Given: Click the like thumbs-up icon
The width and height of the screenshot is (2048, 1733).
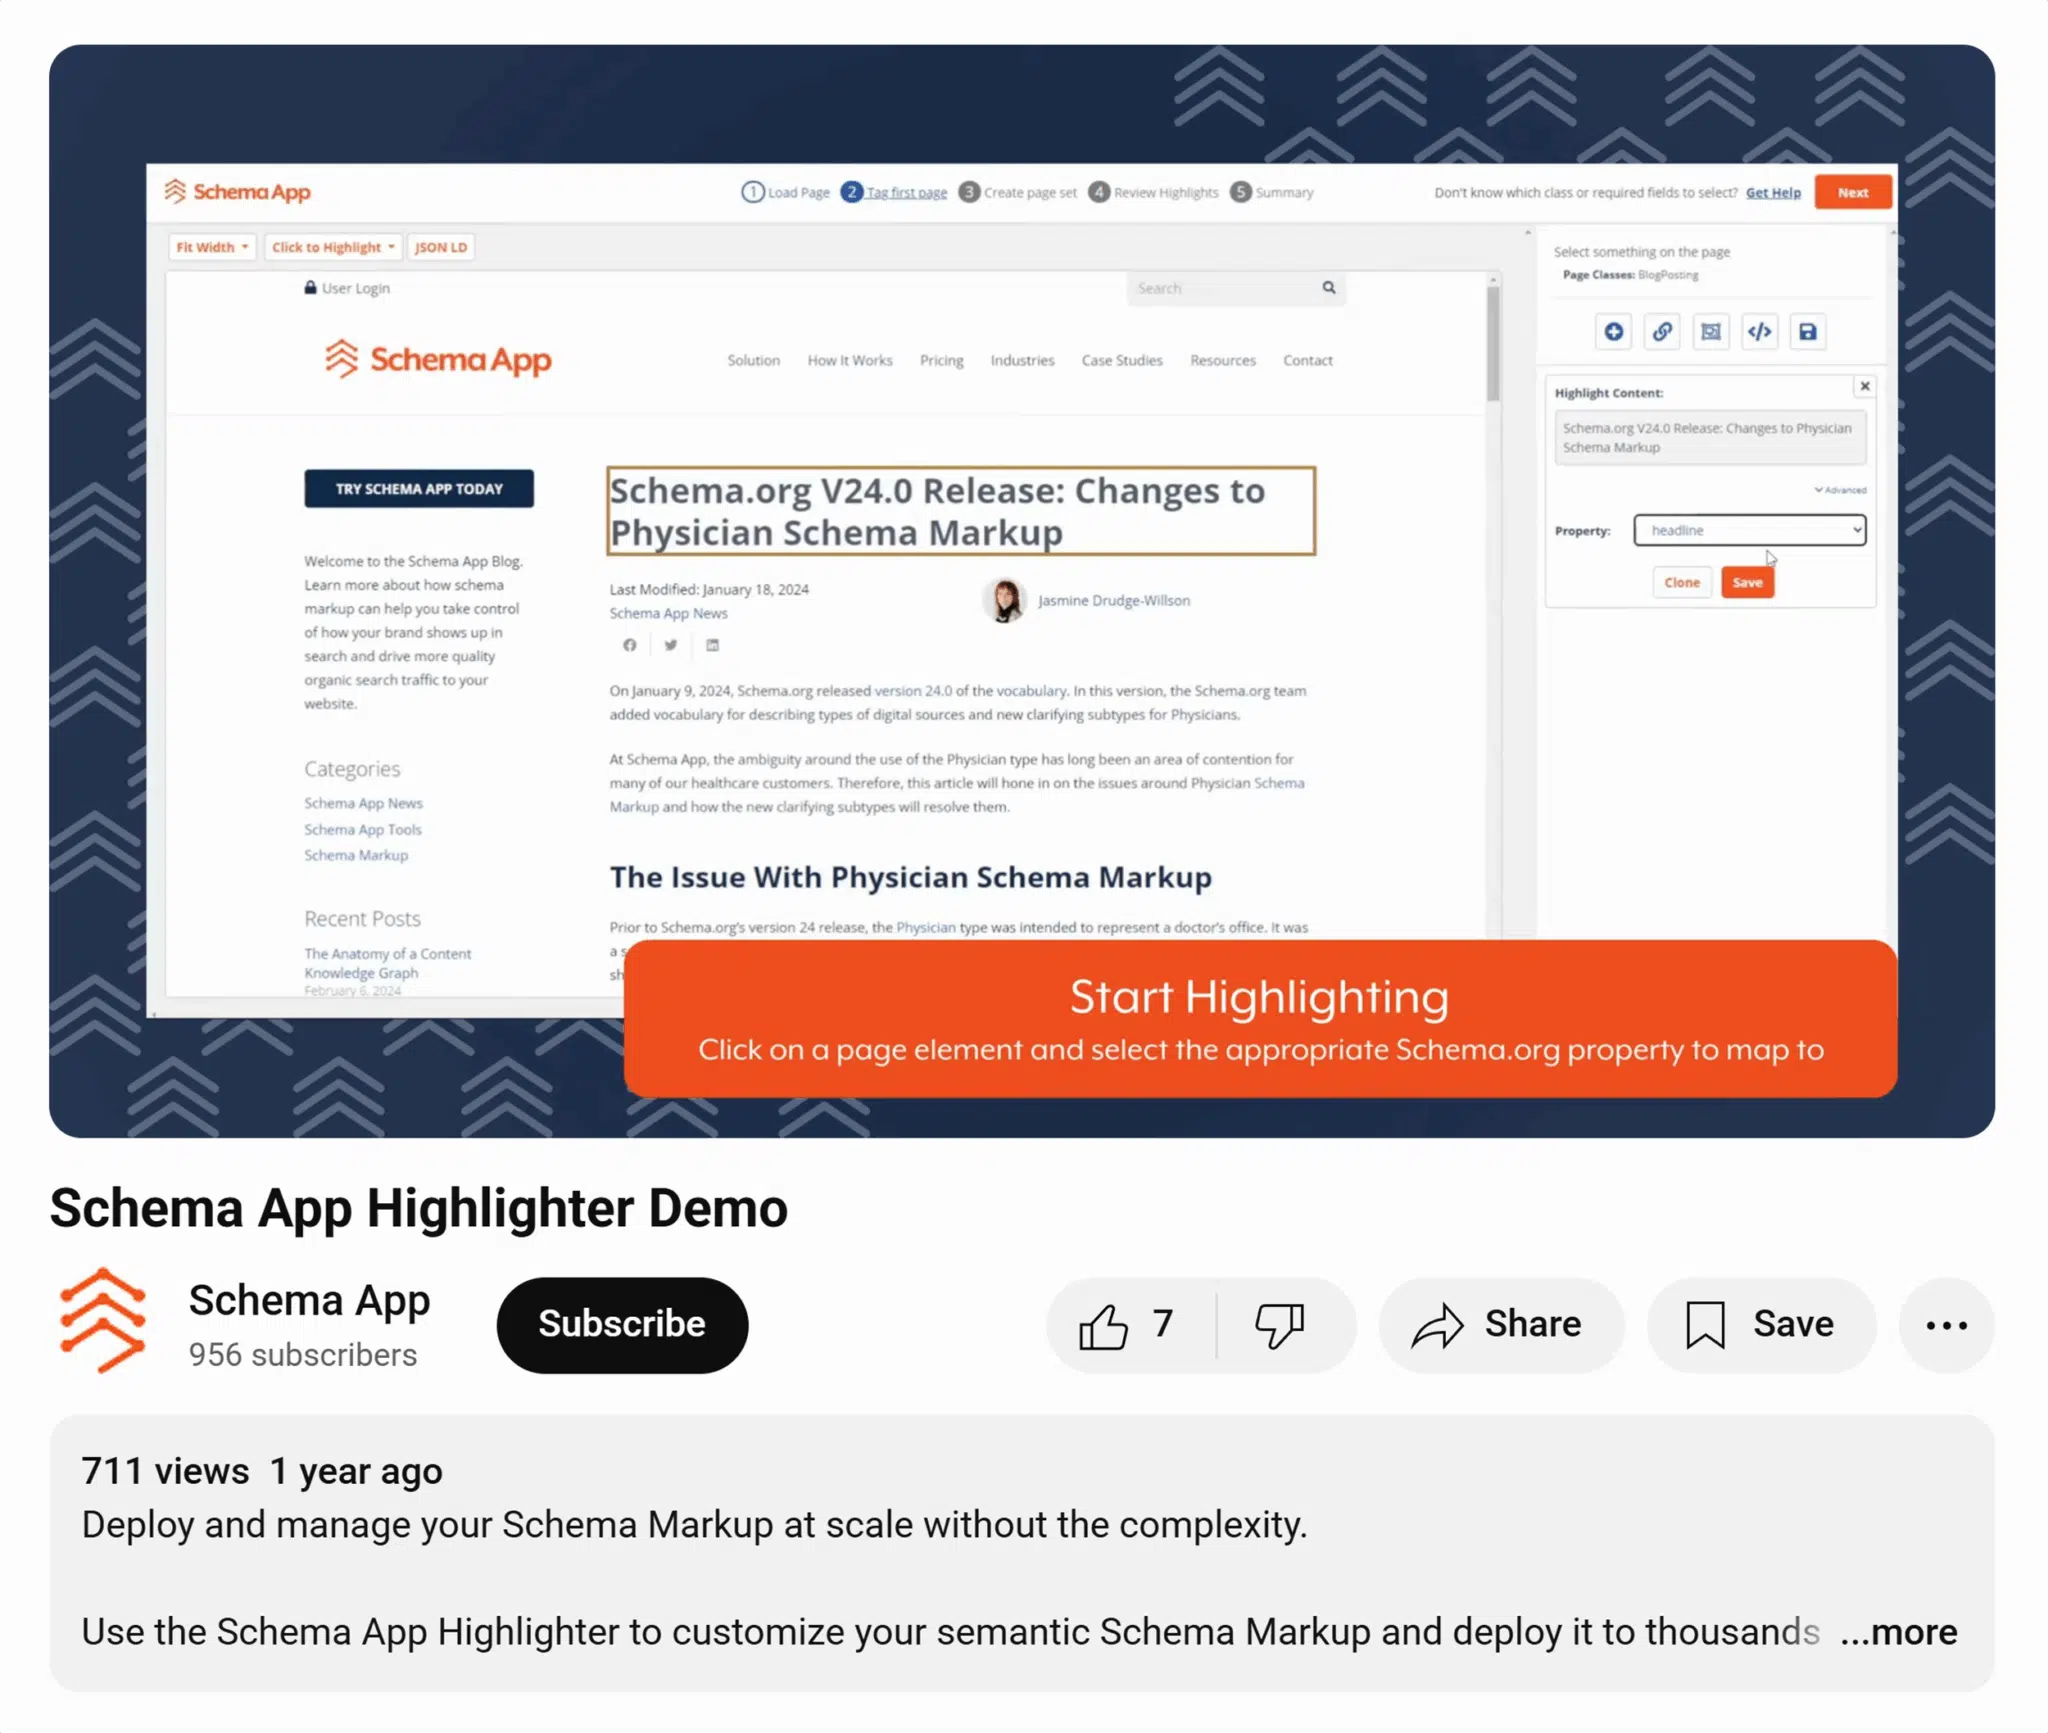Looking at the screenshot, I should coord(1103,1326).
